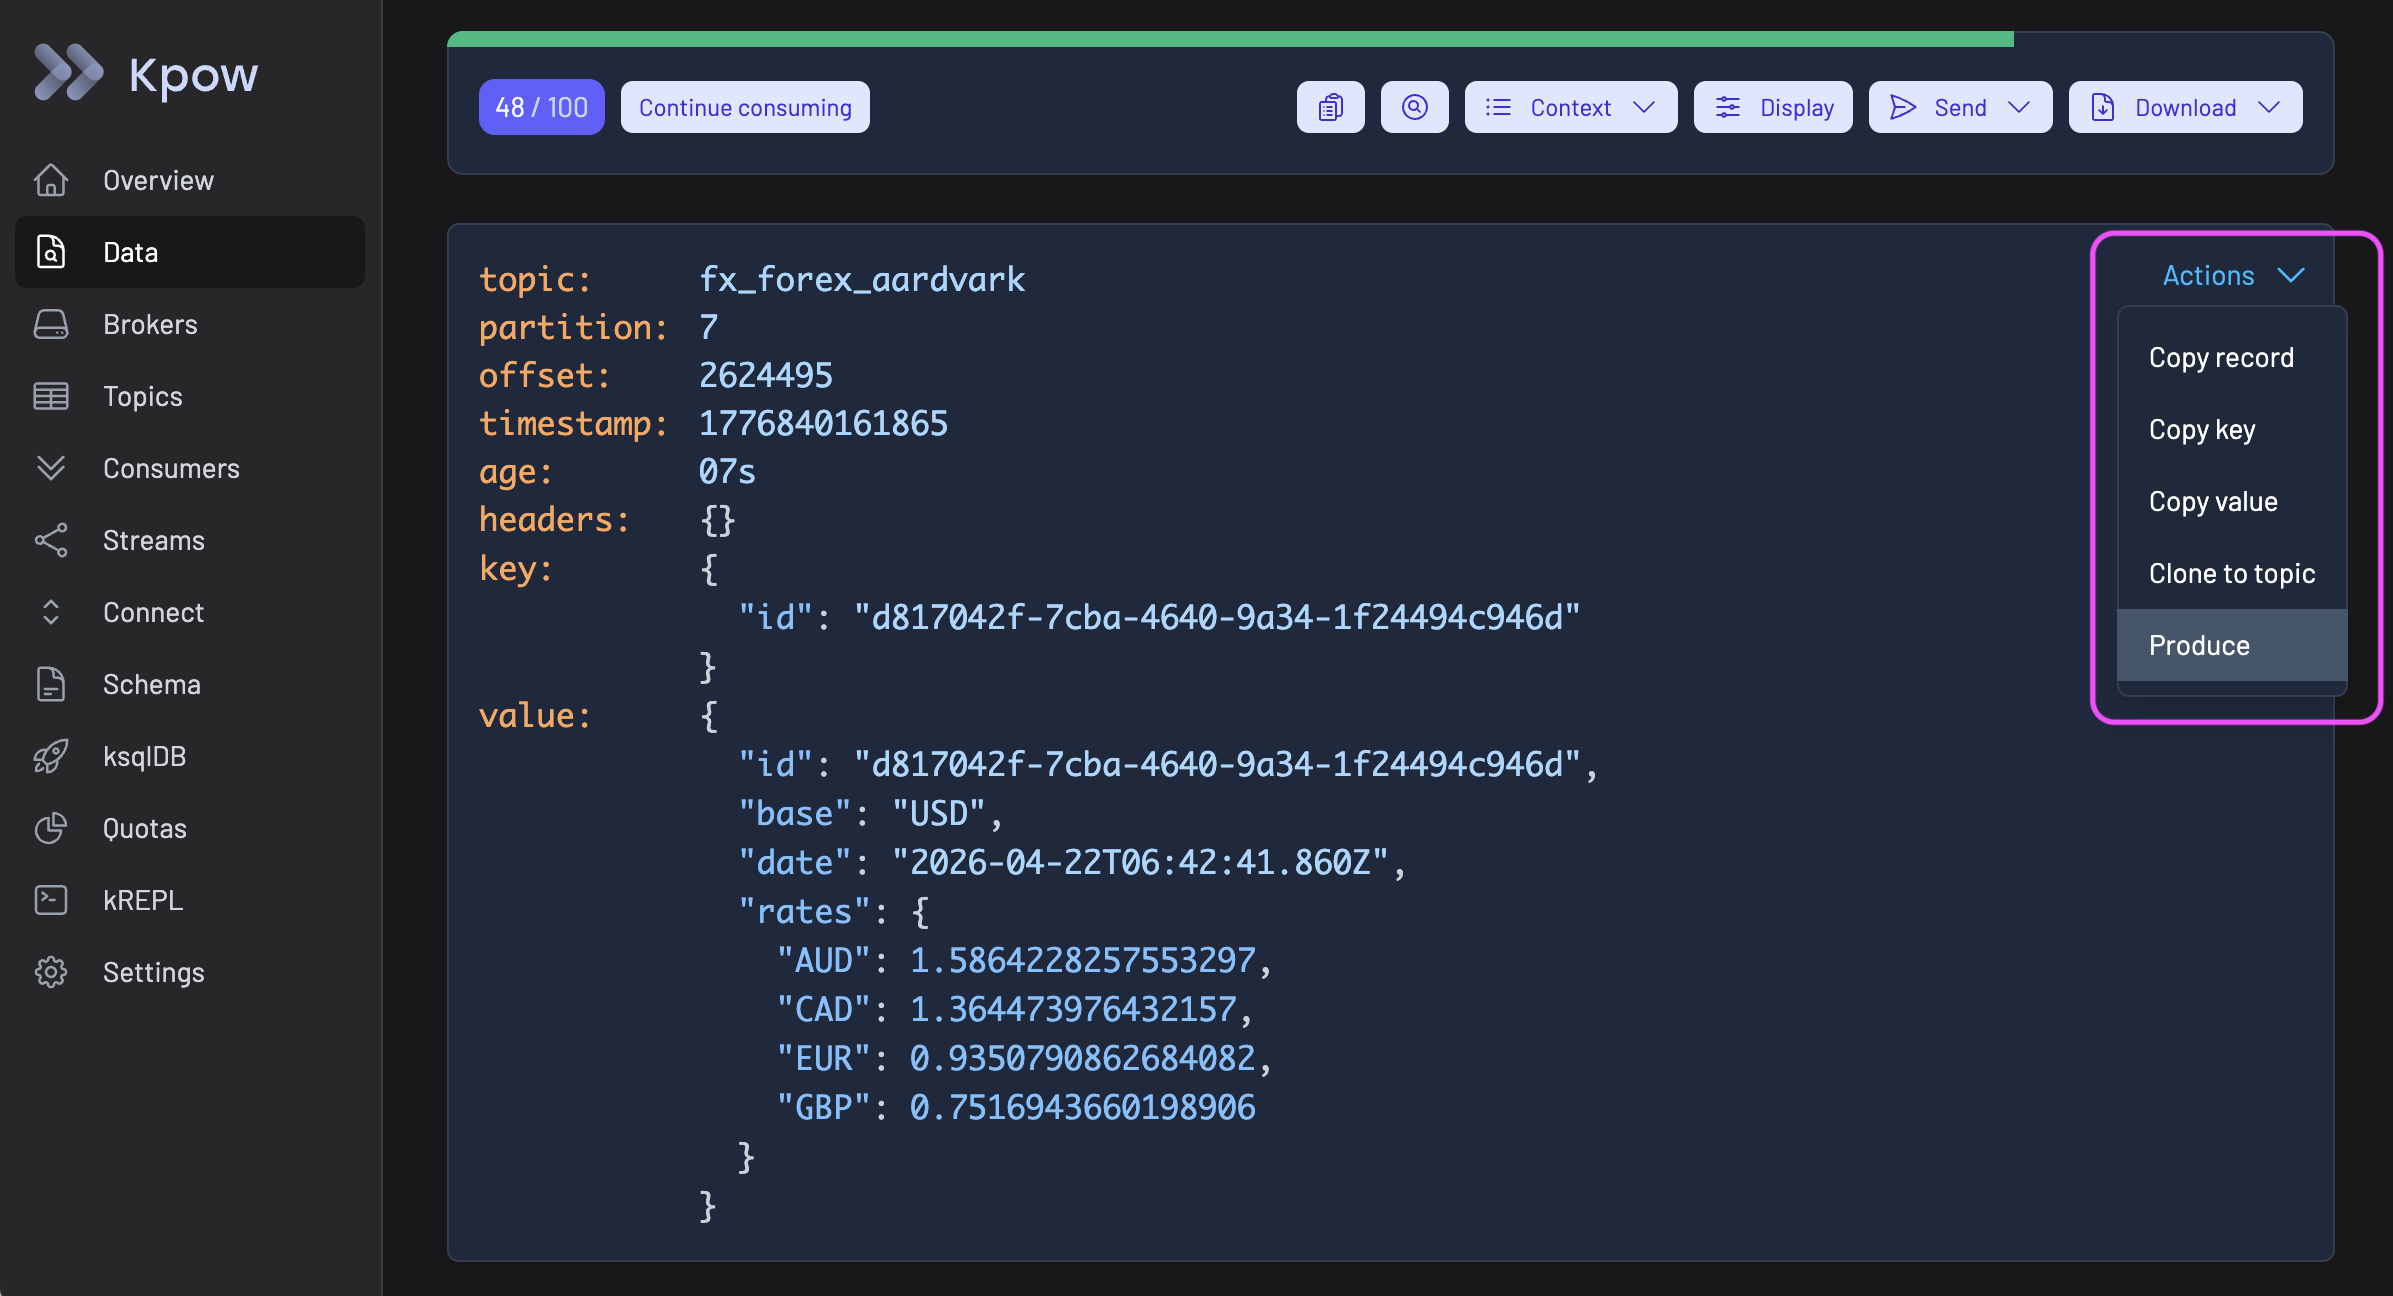Select Copy record from Actions menu
Screen dimensions: 2393x1296
2232,357
